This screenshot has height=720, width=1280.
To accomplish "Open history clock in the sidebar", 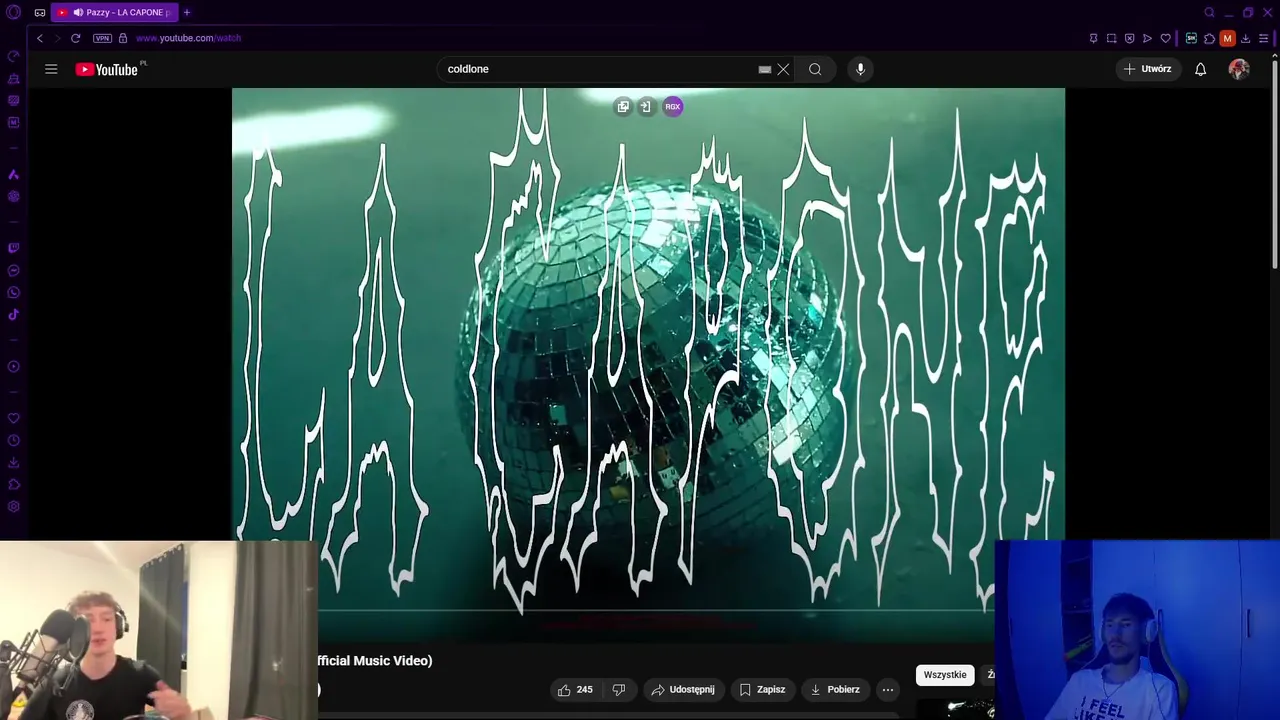I will click(x=13, y=441).
